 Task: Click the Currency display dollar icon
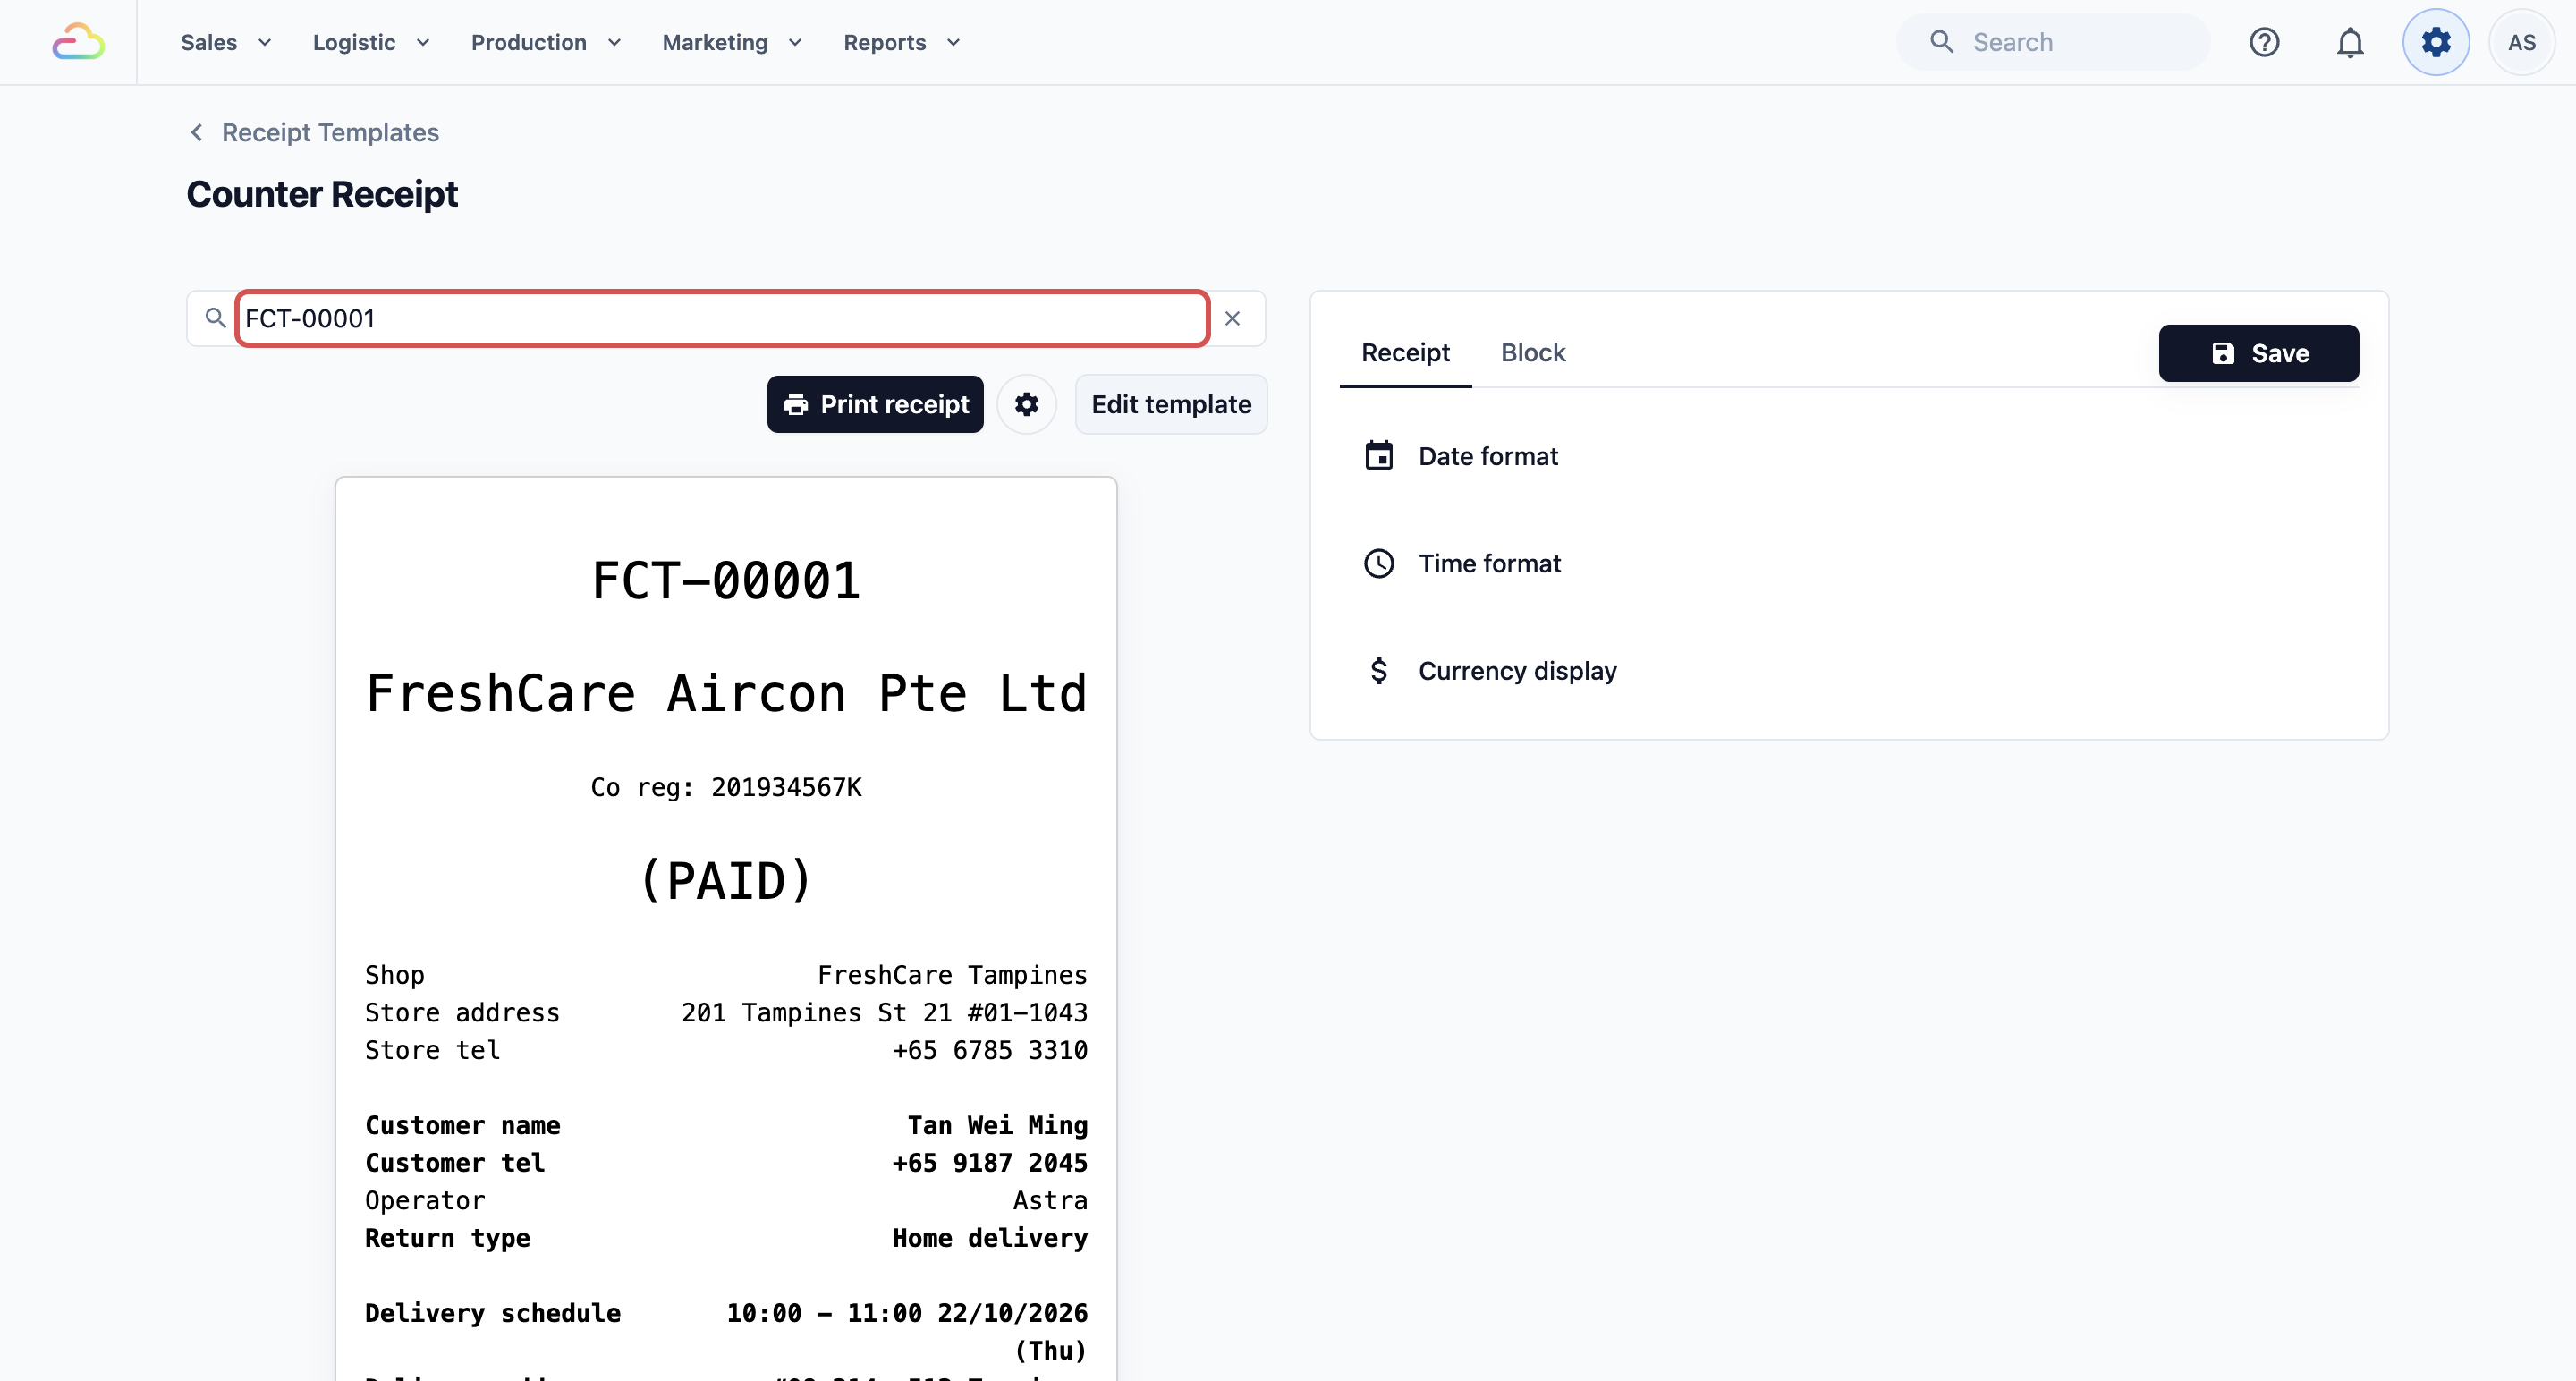point(1379,671)
